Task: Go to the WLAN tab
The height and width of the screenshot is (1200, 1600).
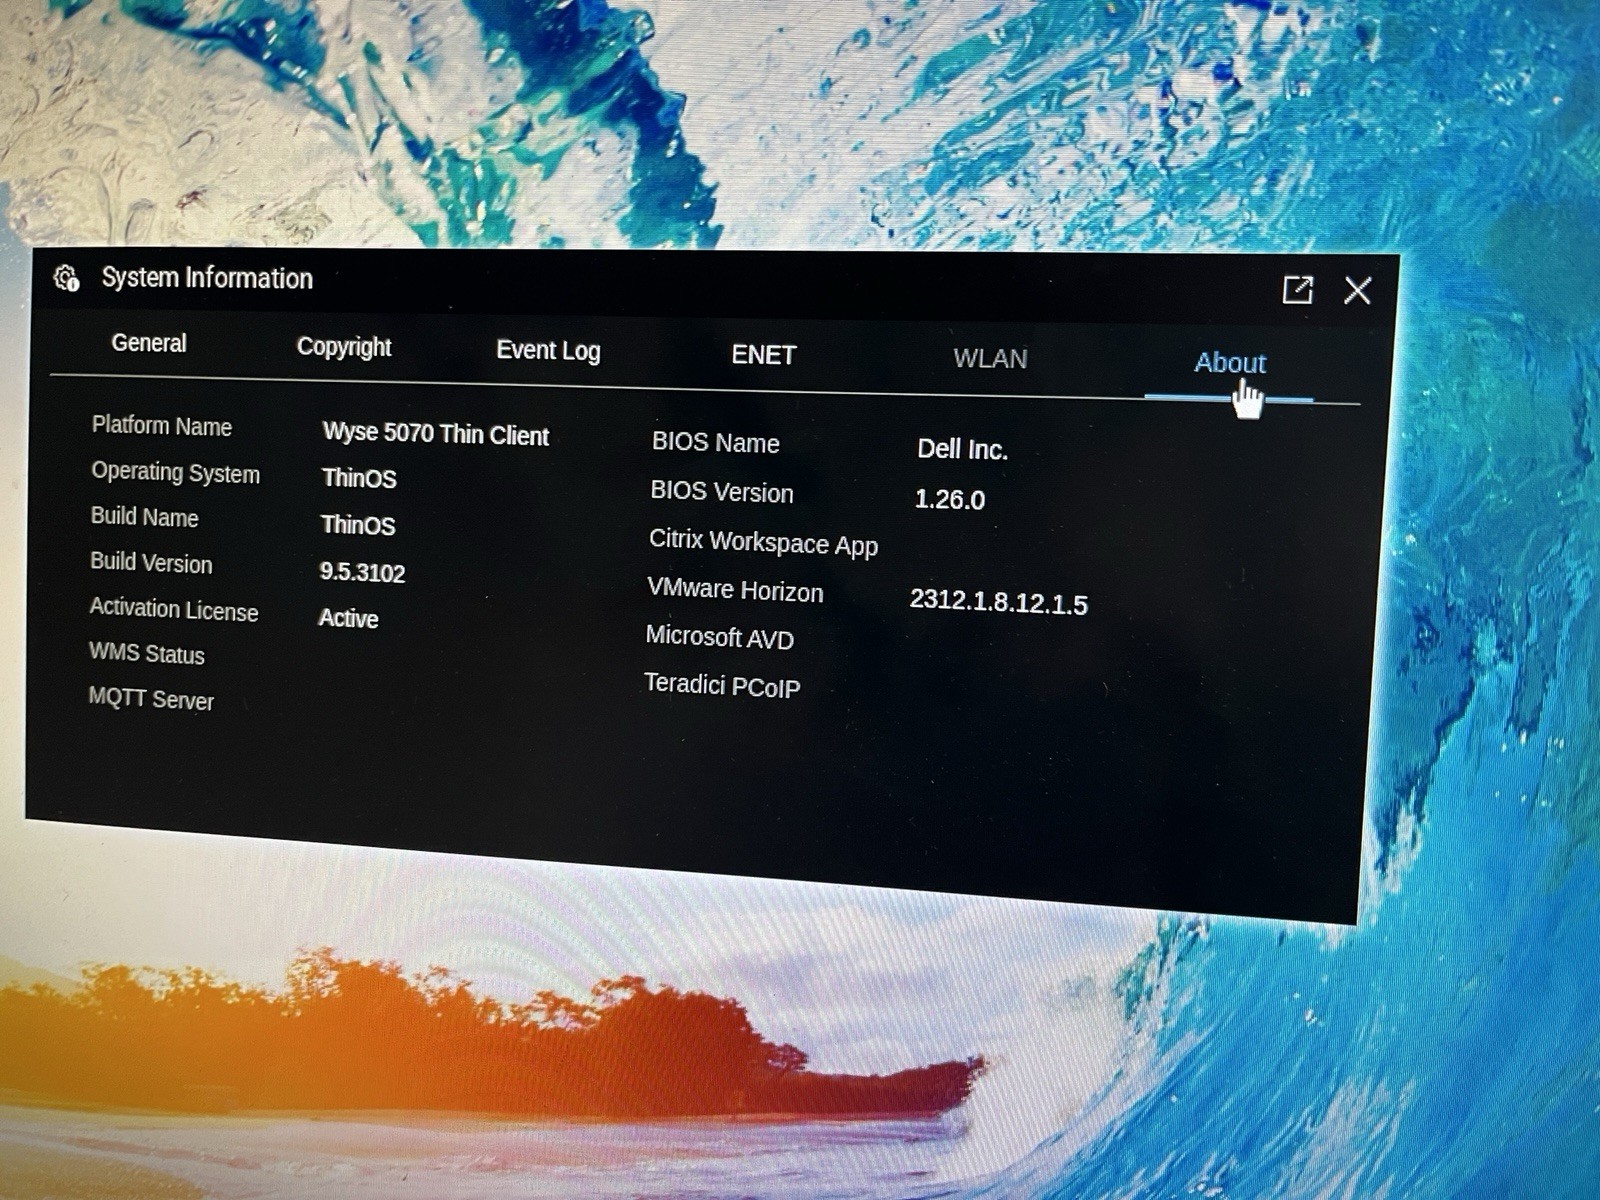Action: coord(990,359)
